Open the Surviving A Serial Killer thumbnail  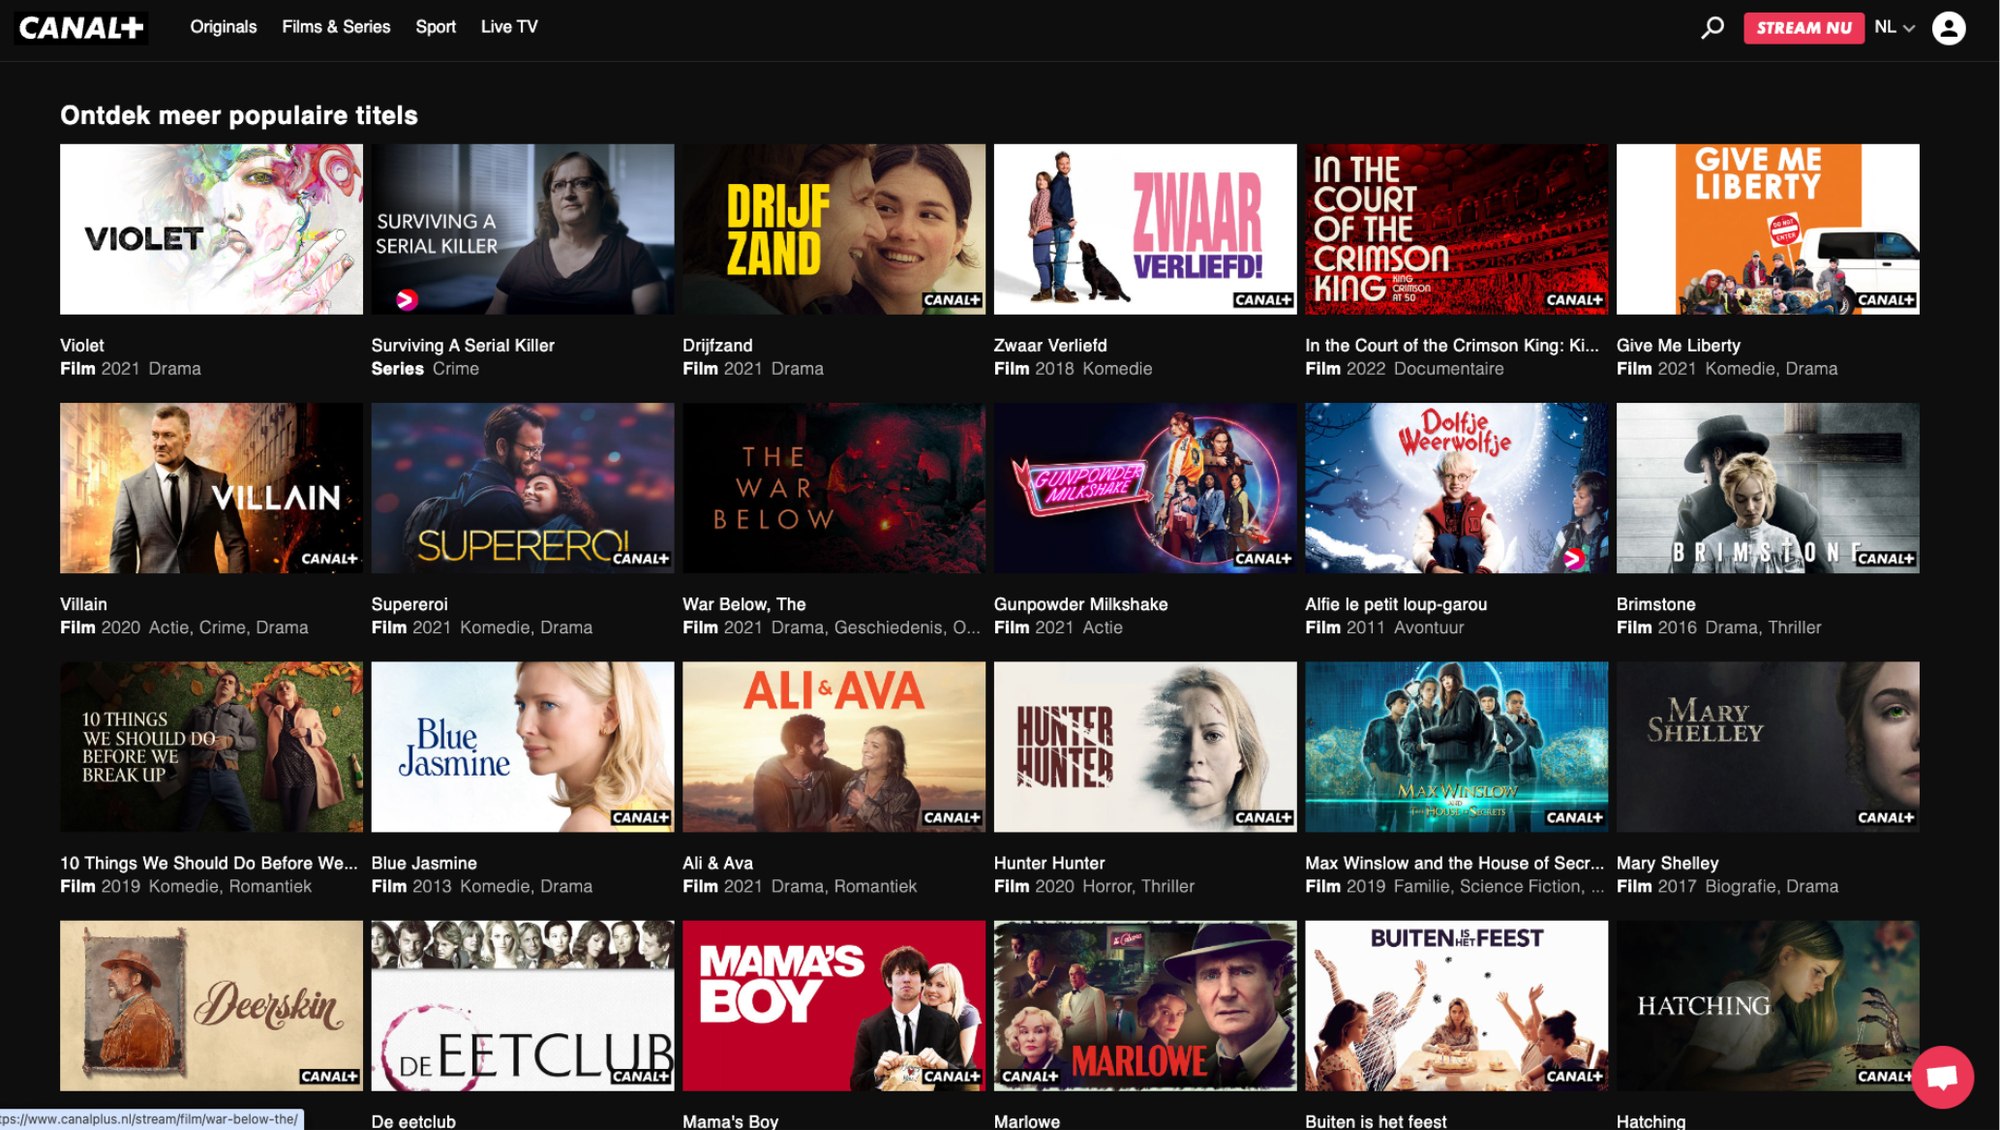click(x=522, y=229)
